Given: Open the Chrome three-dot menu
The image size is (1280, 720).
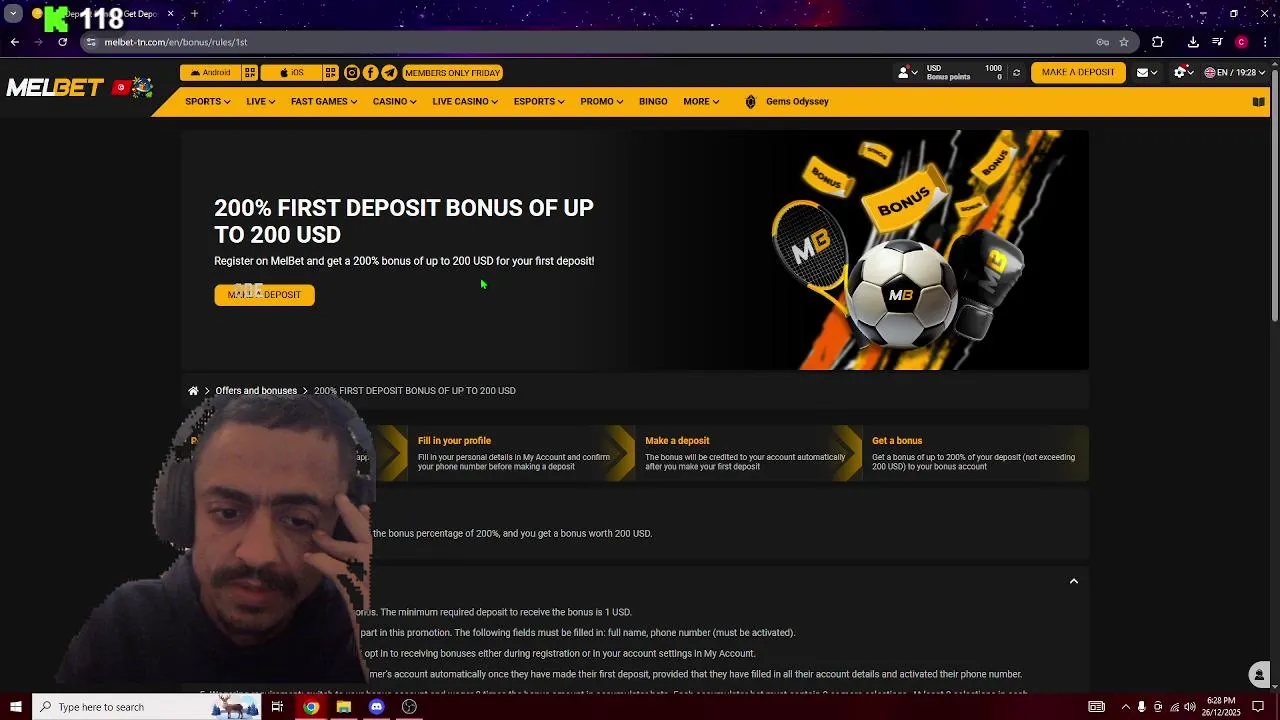Looking at the screenshot, I should [x=1265, y=42].
